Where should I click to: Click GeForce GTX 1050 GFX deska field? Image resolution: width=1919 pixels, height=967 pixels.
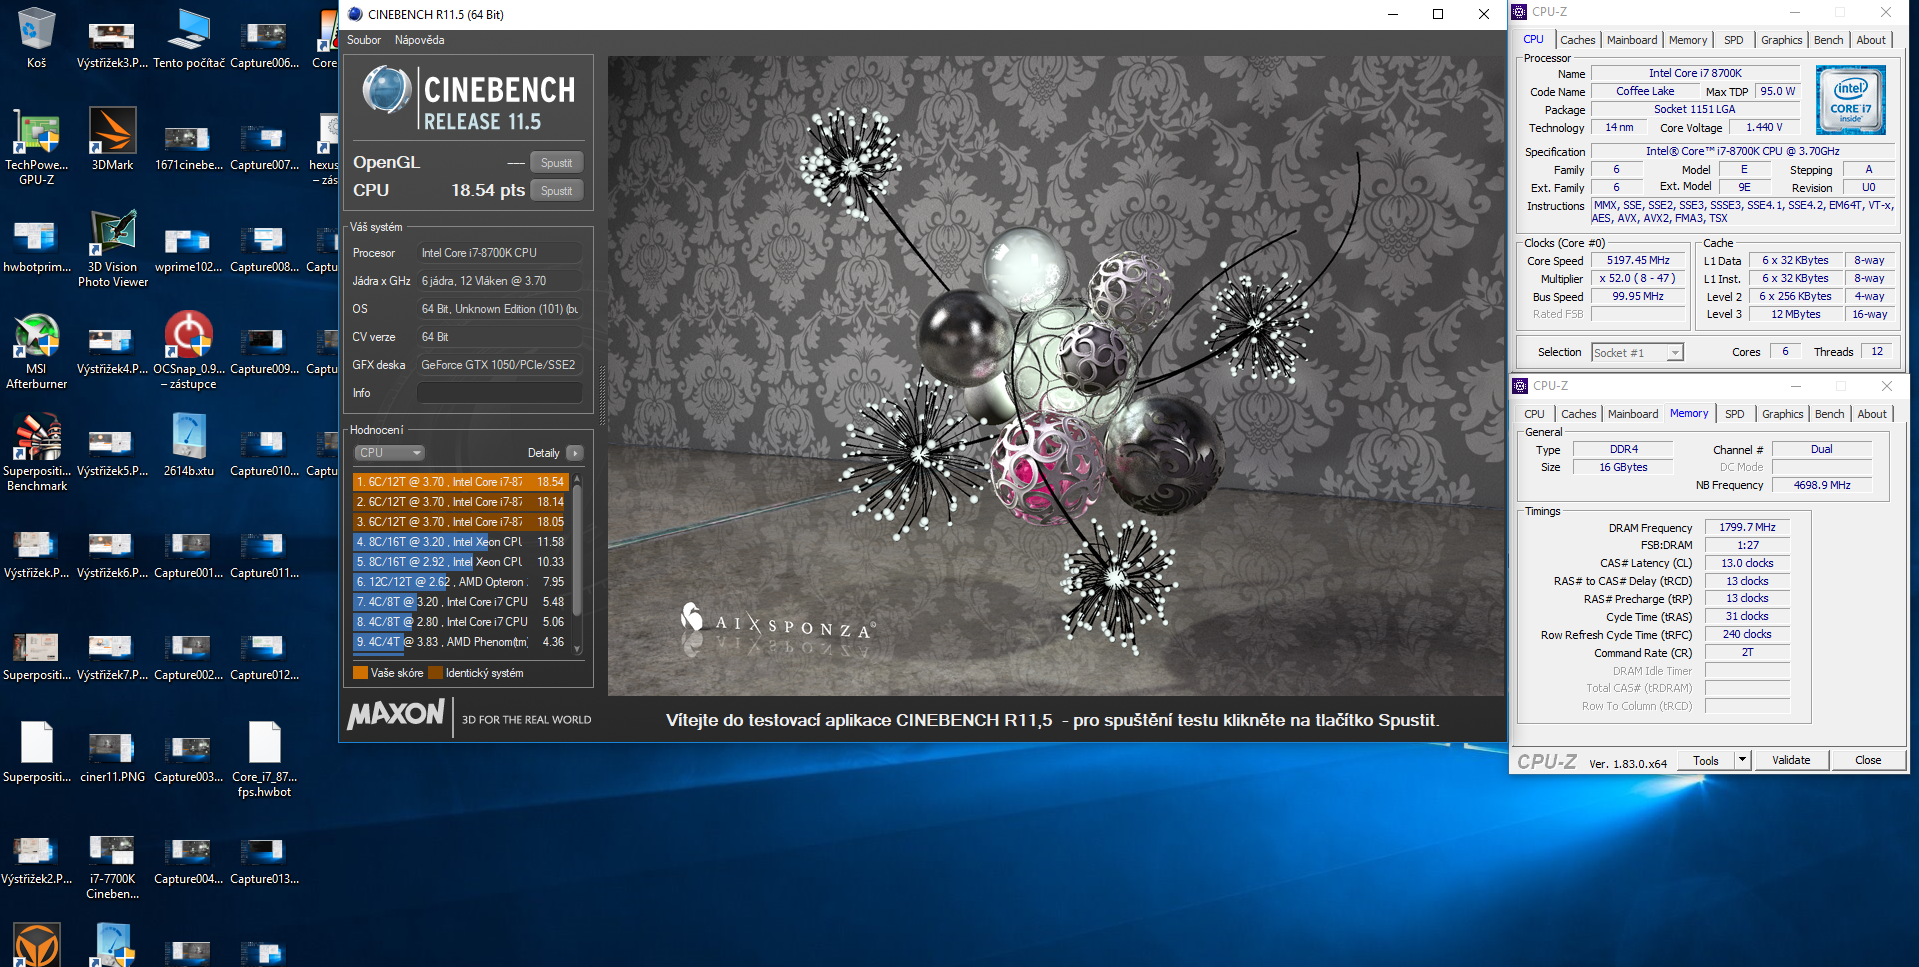point(499,365)
